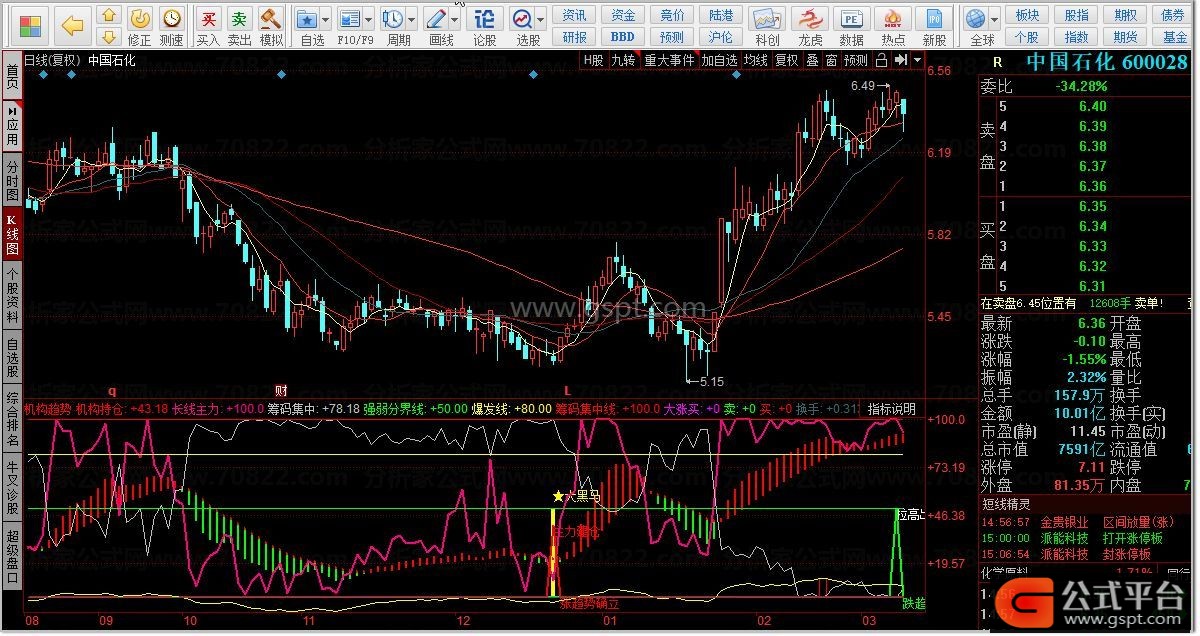1200x636 pixels.
Task: Open the 论股 stock discussion icon
Action: [x=485, y=26]
